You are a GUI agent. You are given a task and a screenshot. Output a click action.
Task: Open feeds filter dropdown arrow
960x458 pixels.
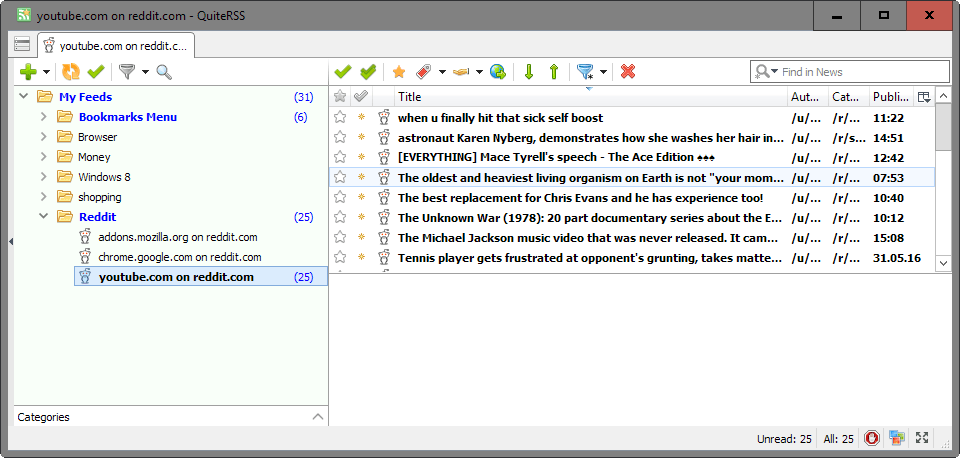click(145, 72)
